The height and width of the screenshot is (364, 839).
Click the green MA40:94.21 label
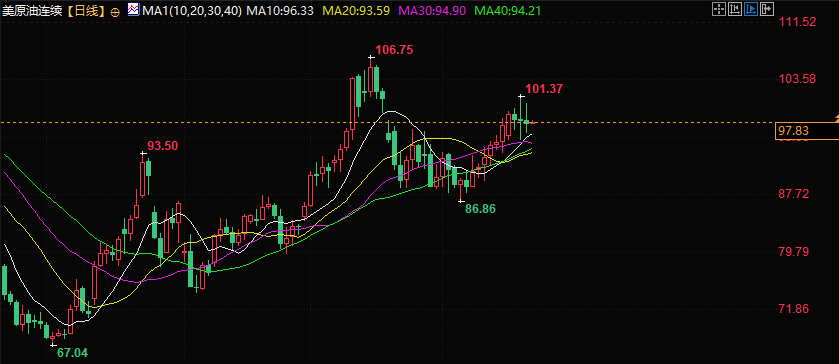tap(507, 11)
